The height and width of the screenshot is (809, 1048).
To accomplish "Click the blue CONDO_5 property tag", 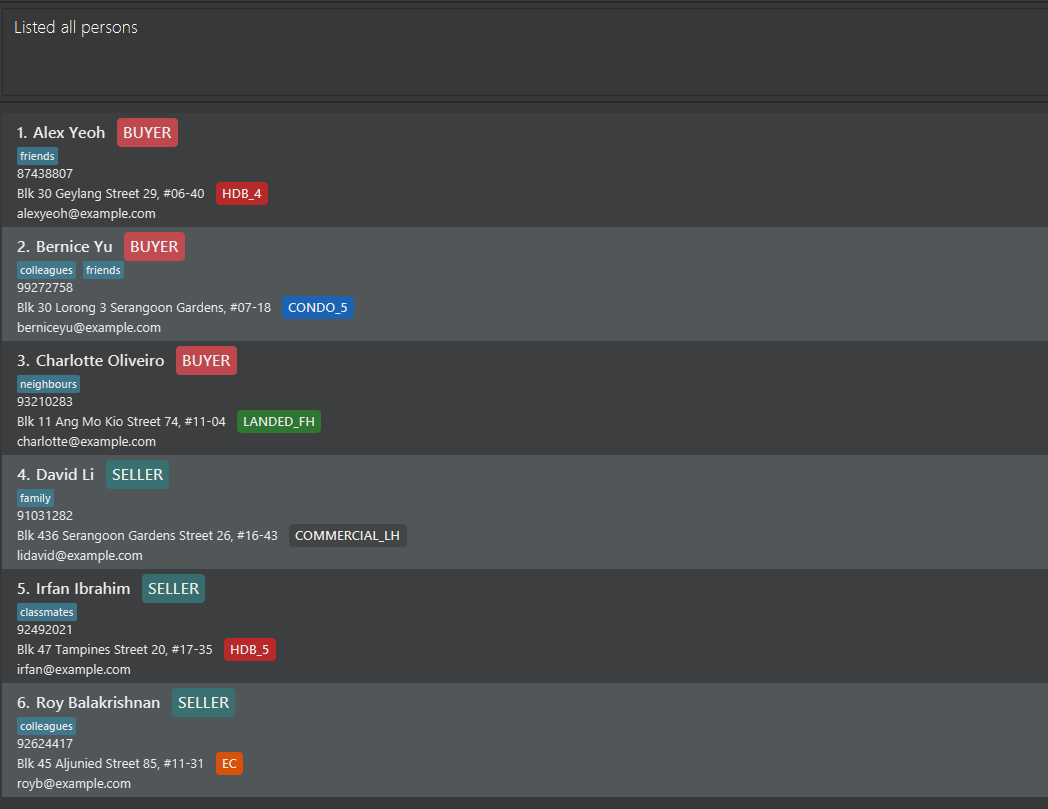I will pyautogui.click(x=317, y=308).
